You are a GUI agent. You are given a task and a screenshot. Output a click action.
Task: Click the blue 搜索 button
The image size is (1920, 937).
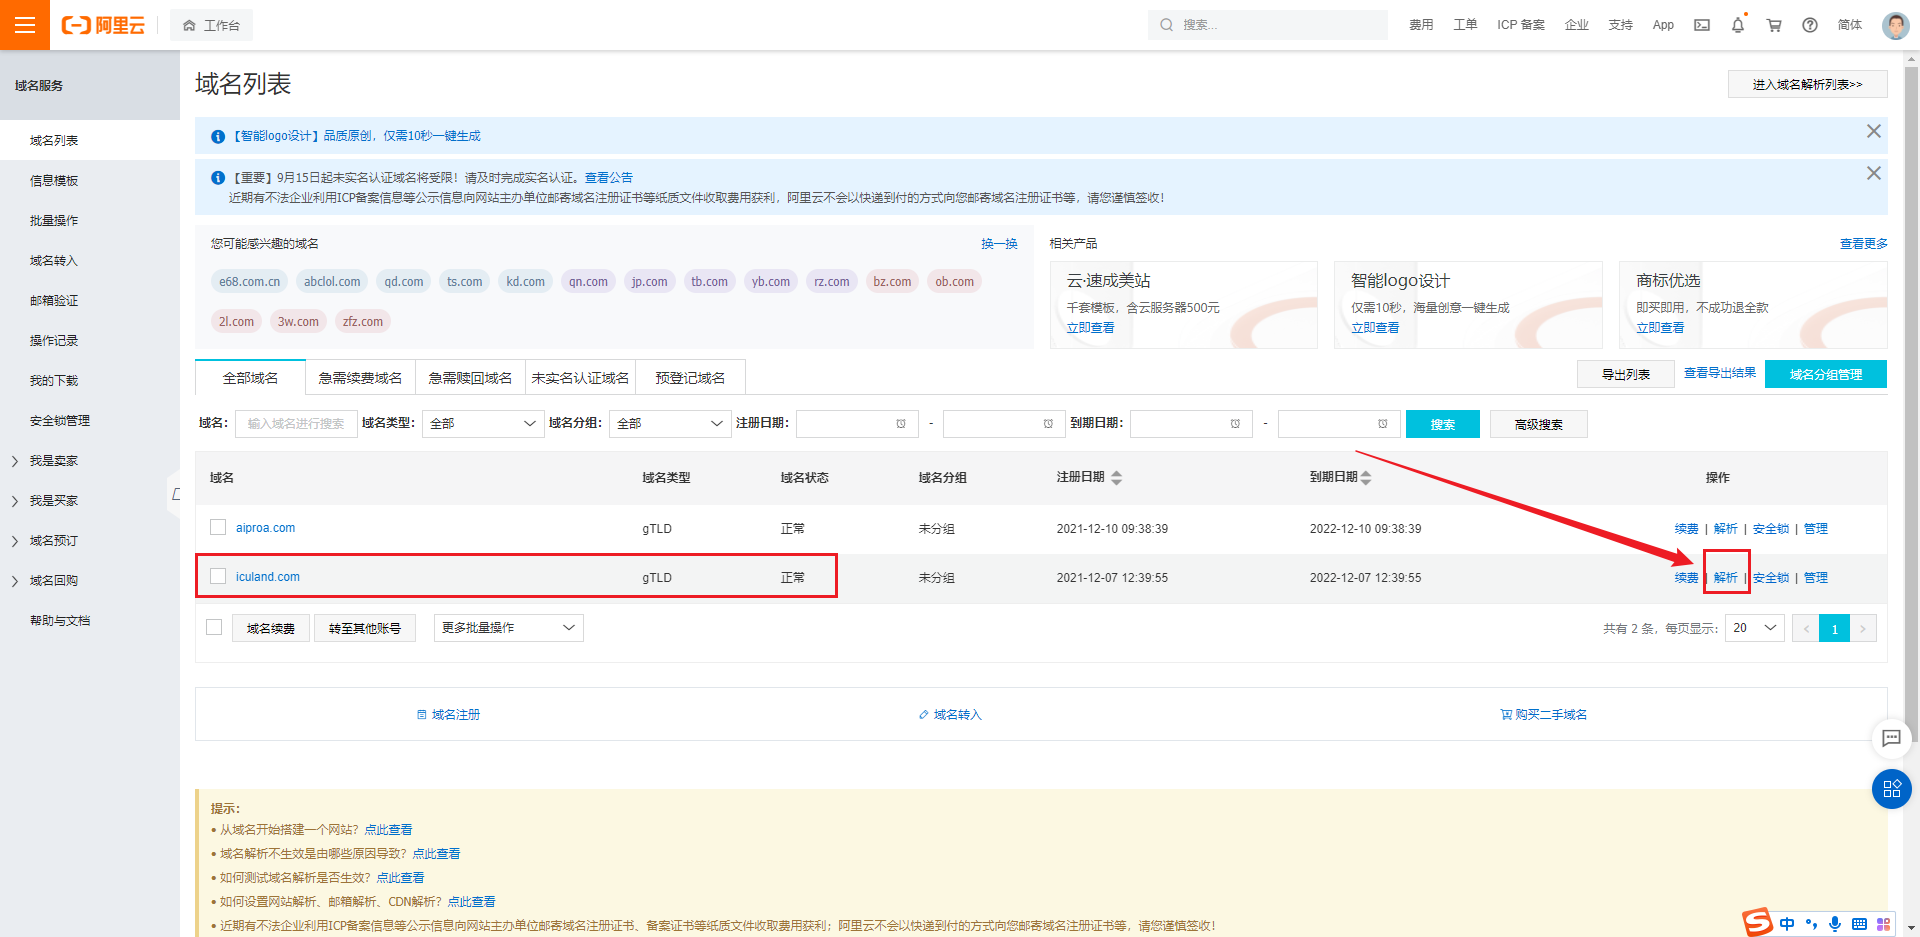[x=1442, y=423]
